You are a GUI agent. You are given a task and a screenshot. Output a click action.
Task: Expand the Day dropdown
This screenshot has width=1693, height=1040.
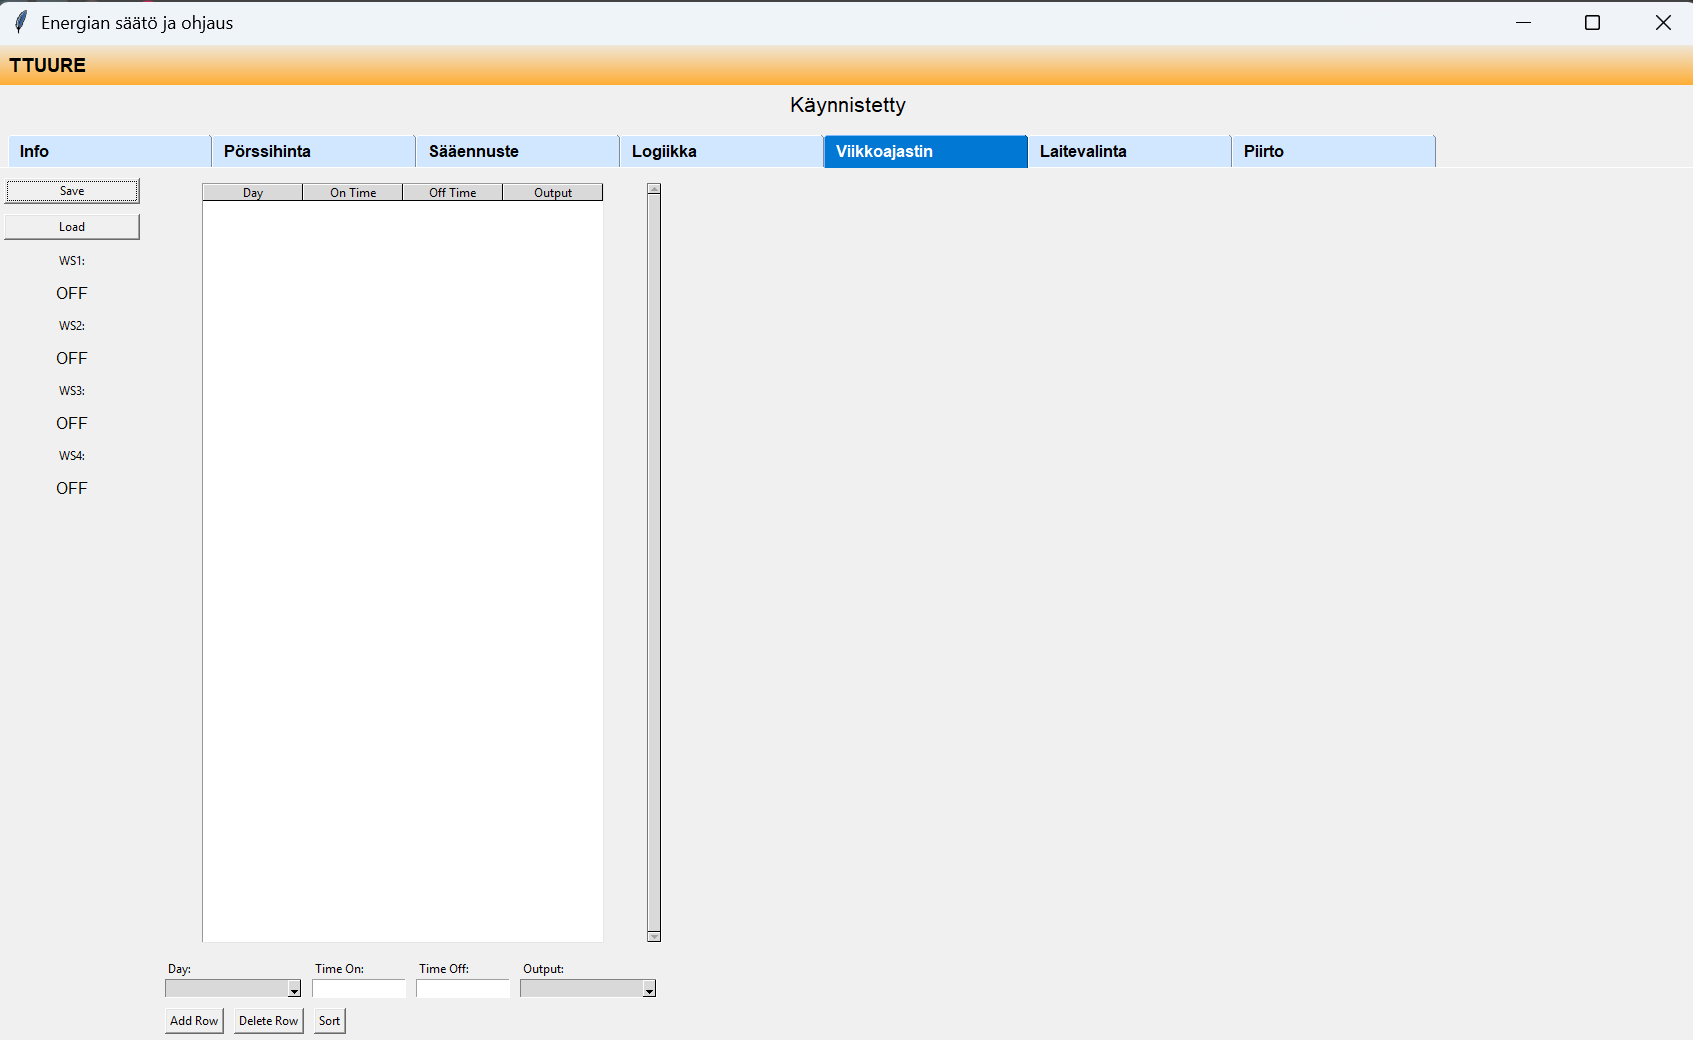tap(294, 989)
